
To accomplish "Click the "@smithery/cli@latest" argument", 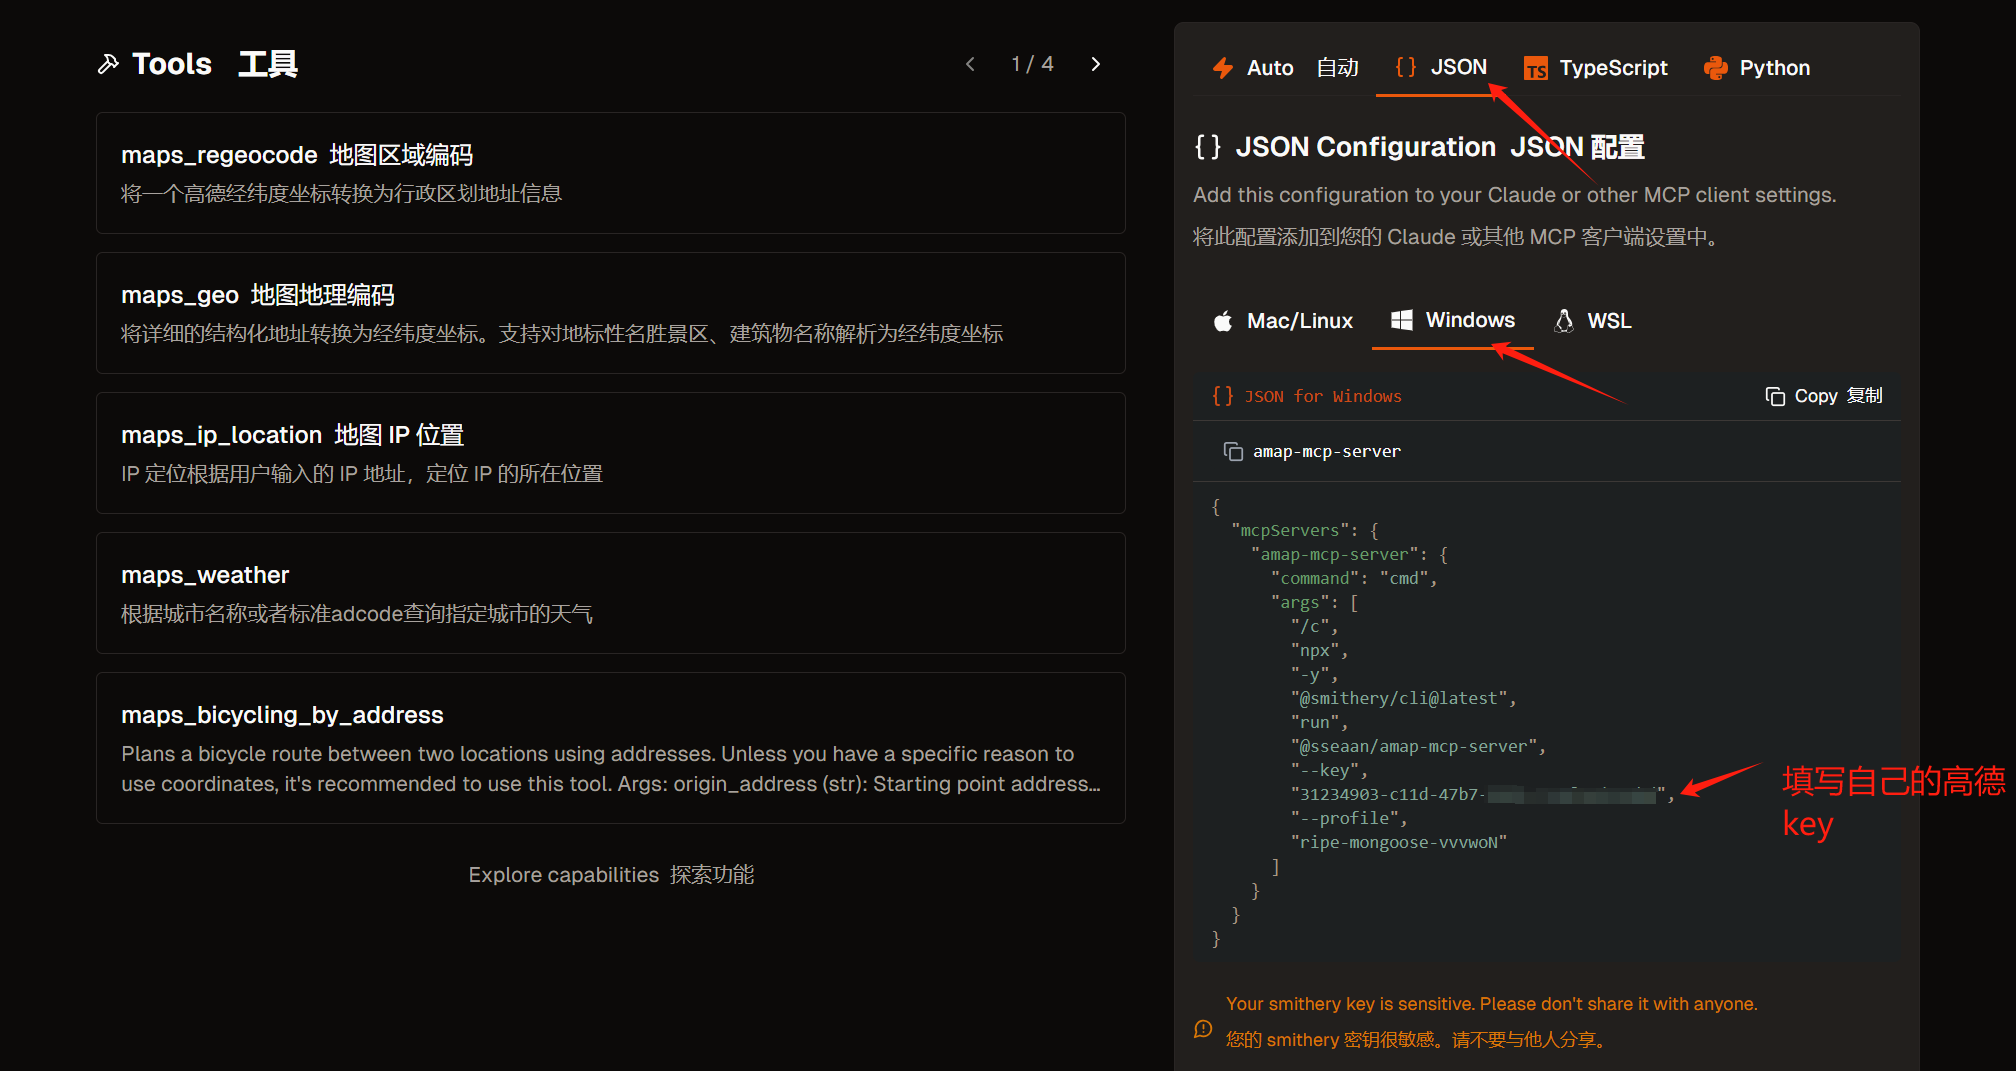I will coord(1404,698).
